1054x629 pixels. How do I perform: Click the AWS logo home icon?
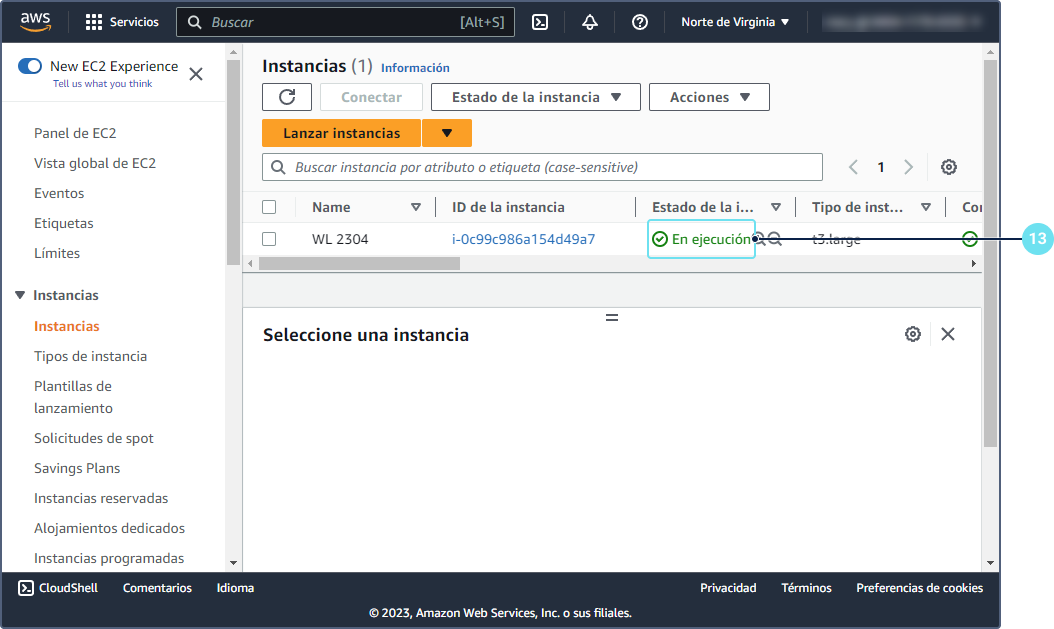tap(37, 22)
